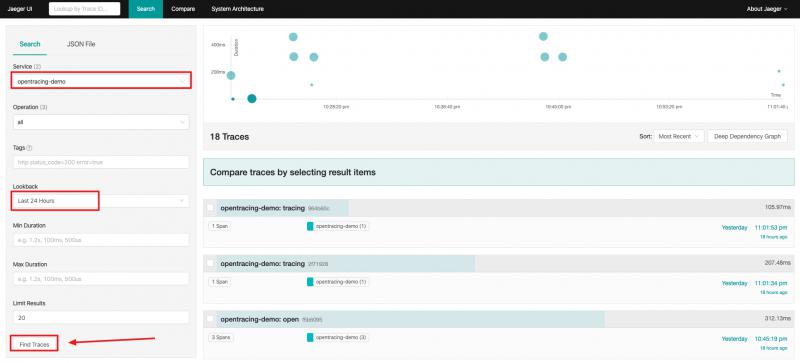Viewport: 800px width, 363px height.
Task: Click the opentracing-demo (1) tag in the 11:01:53 trace
Action: click(x=337, y=226)
